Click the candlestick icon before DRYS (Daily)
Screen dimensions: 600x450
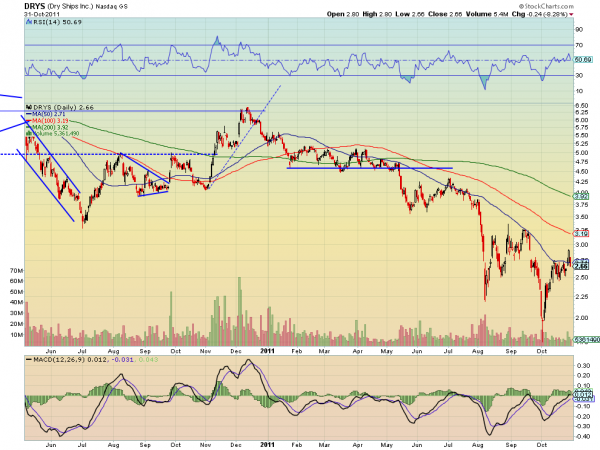(x=29, y=108)
